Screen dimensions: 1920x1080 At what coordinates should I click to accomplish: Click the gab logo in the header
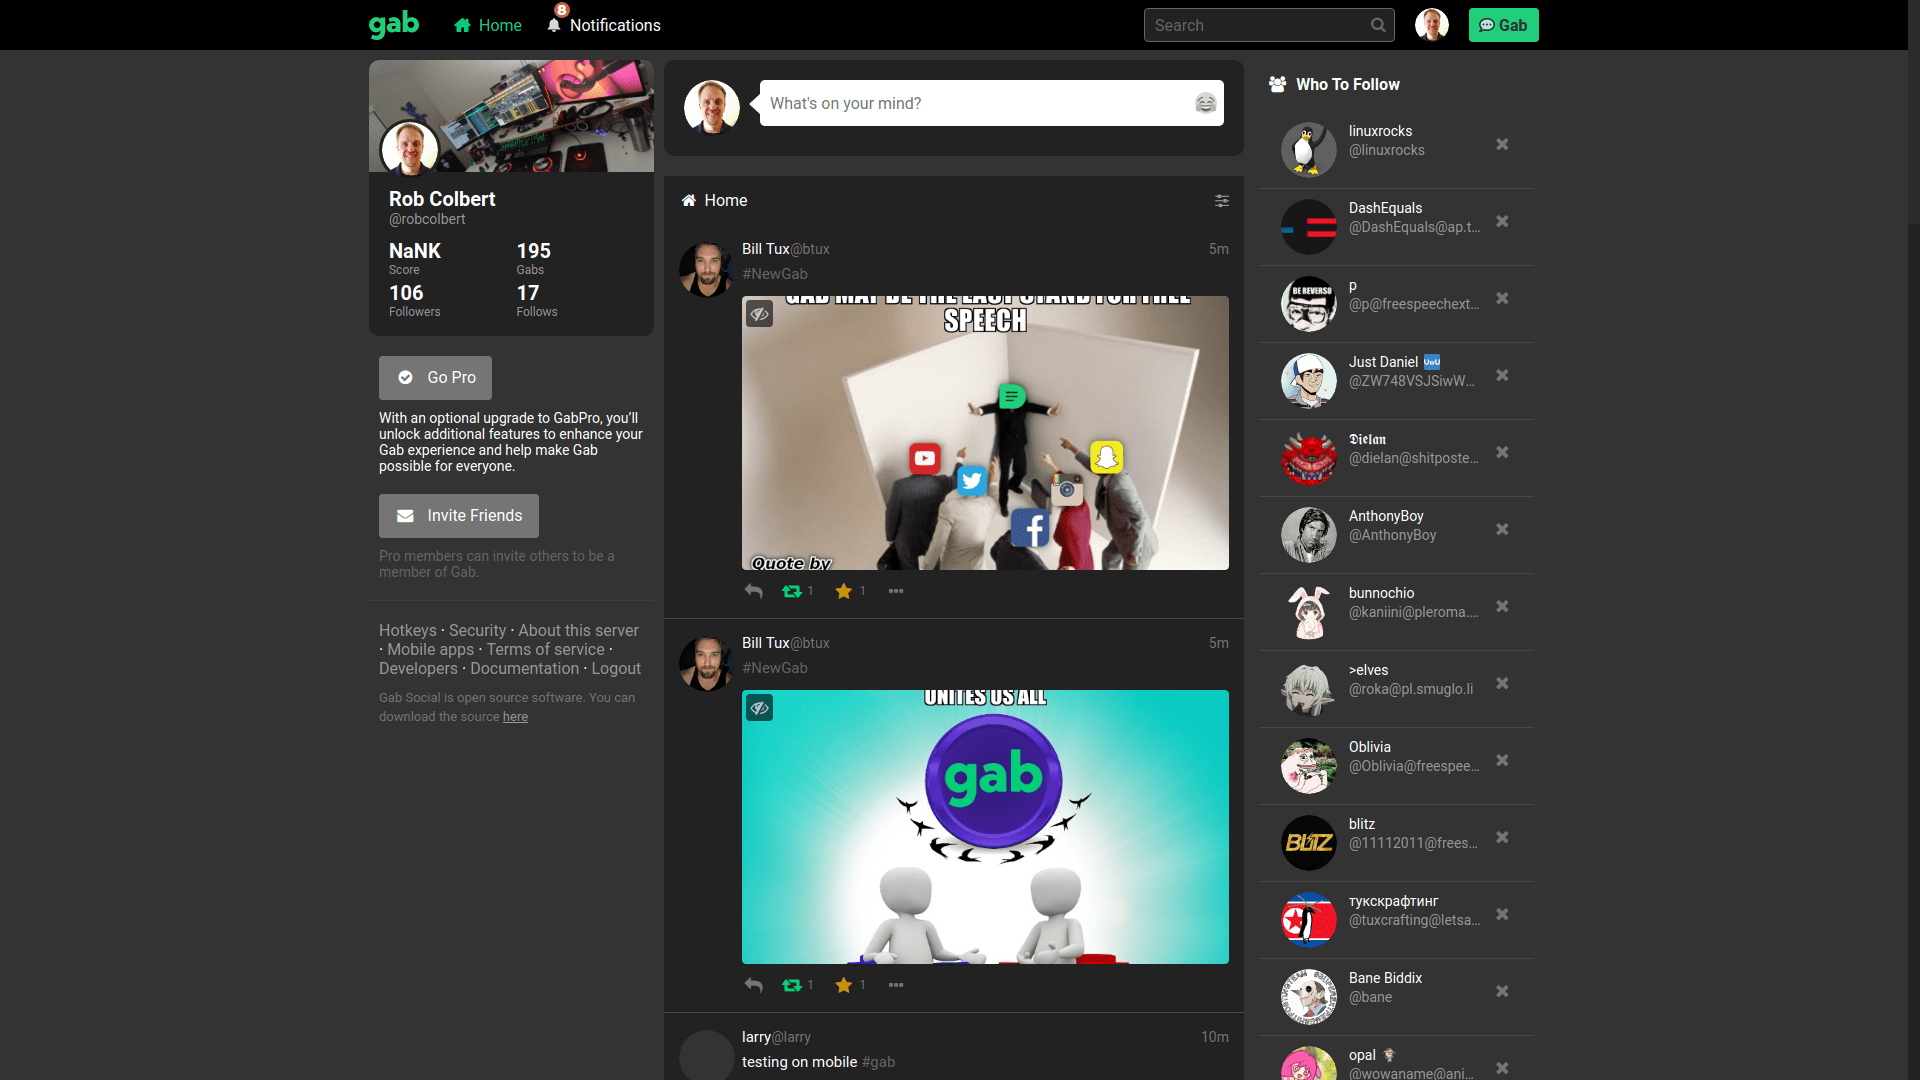coord(394,24)
